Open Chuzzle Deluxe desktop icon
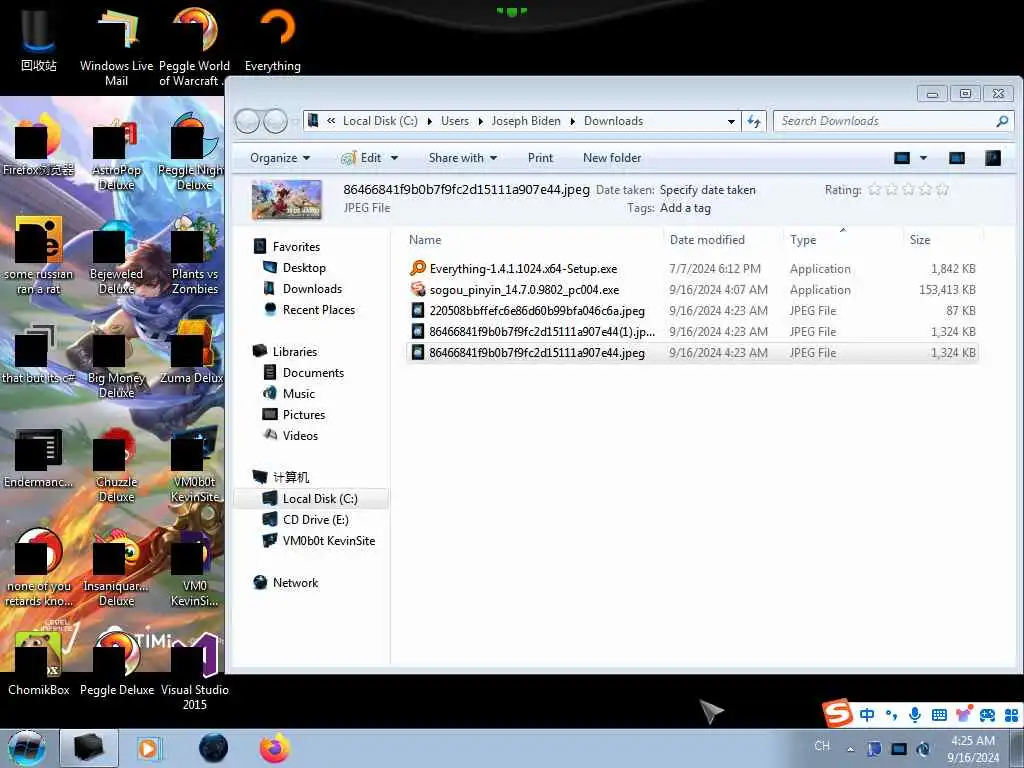Screen dimensions: 1024x768 (x=116, y=465)
